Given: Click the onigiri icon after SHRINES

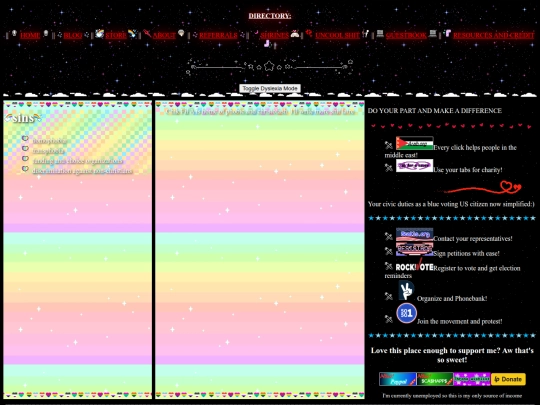Looking at the screenshot, I should click(295, 34).
